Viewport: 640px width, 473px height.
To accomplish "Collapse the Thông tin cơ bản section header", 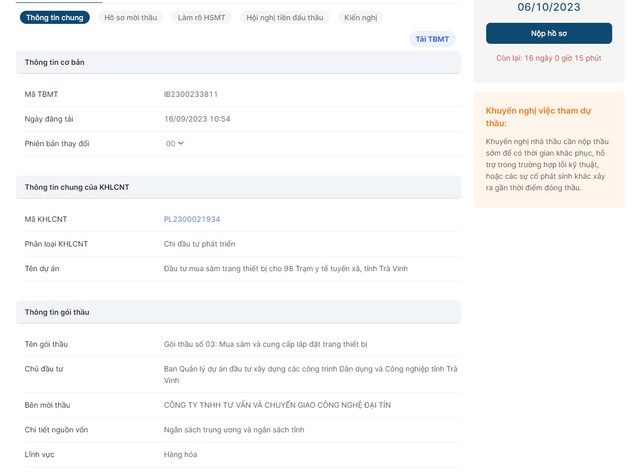I will 238,62.
